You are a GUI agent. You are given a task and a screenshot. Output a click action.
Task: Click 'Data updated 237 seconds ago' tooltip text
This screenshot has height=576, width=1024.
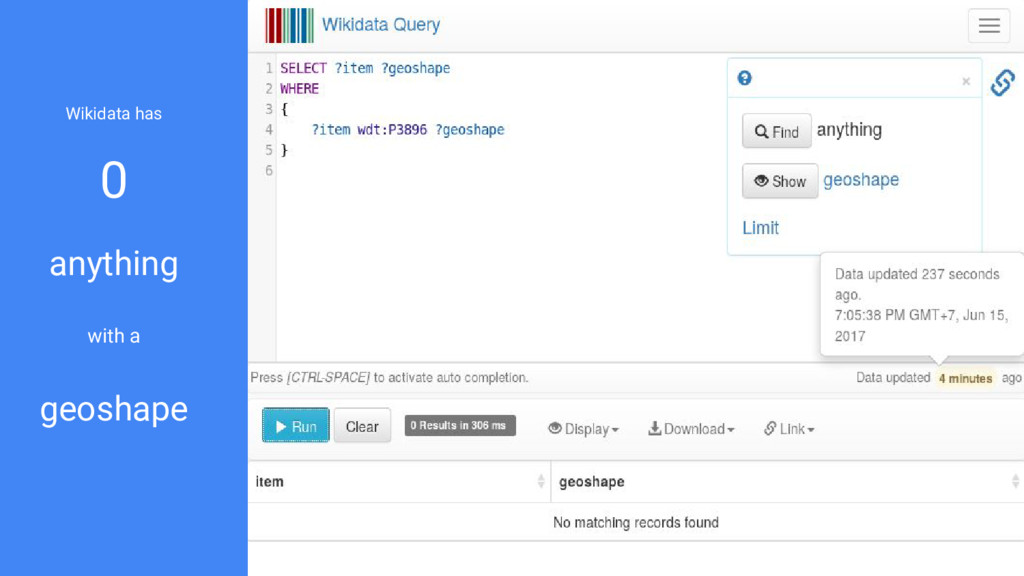917,284
